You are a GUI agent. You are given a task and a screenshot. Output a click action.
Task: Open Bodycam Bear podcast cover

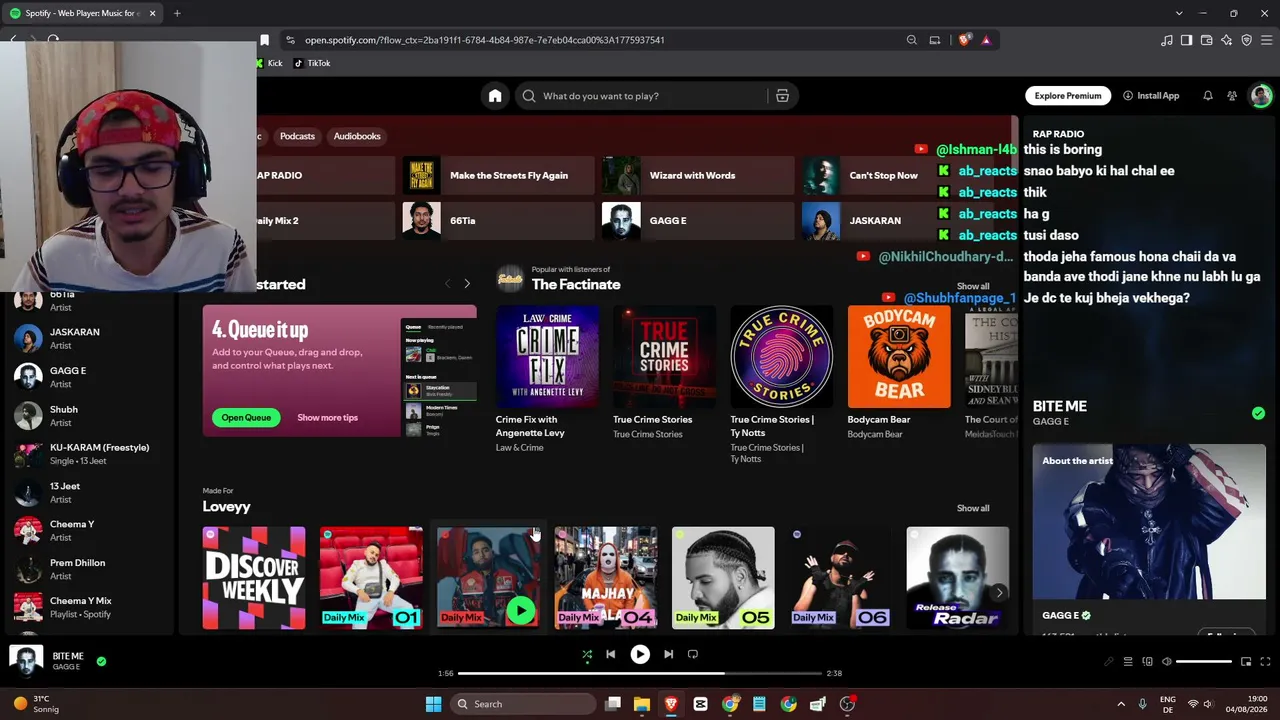coord(899,357)
